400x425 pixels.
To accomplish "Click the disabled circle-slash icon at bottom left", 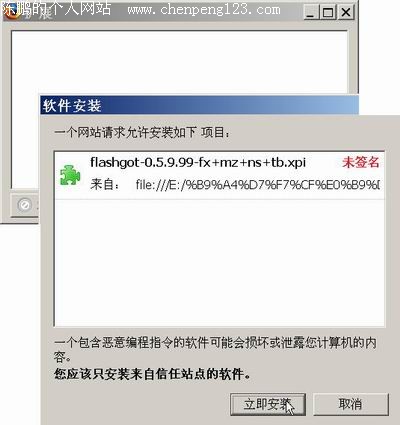I will [x=25, y=205].
